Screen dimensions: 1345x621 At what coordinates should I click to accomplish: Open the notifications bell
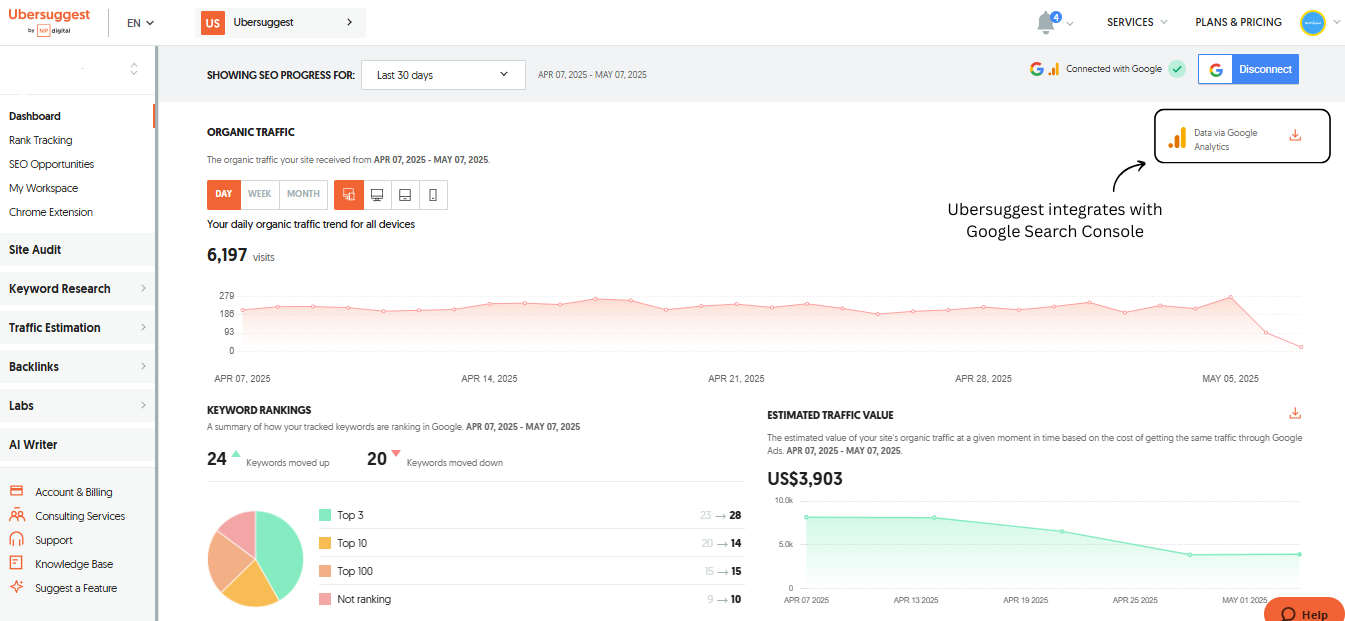(1046, 22)
